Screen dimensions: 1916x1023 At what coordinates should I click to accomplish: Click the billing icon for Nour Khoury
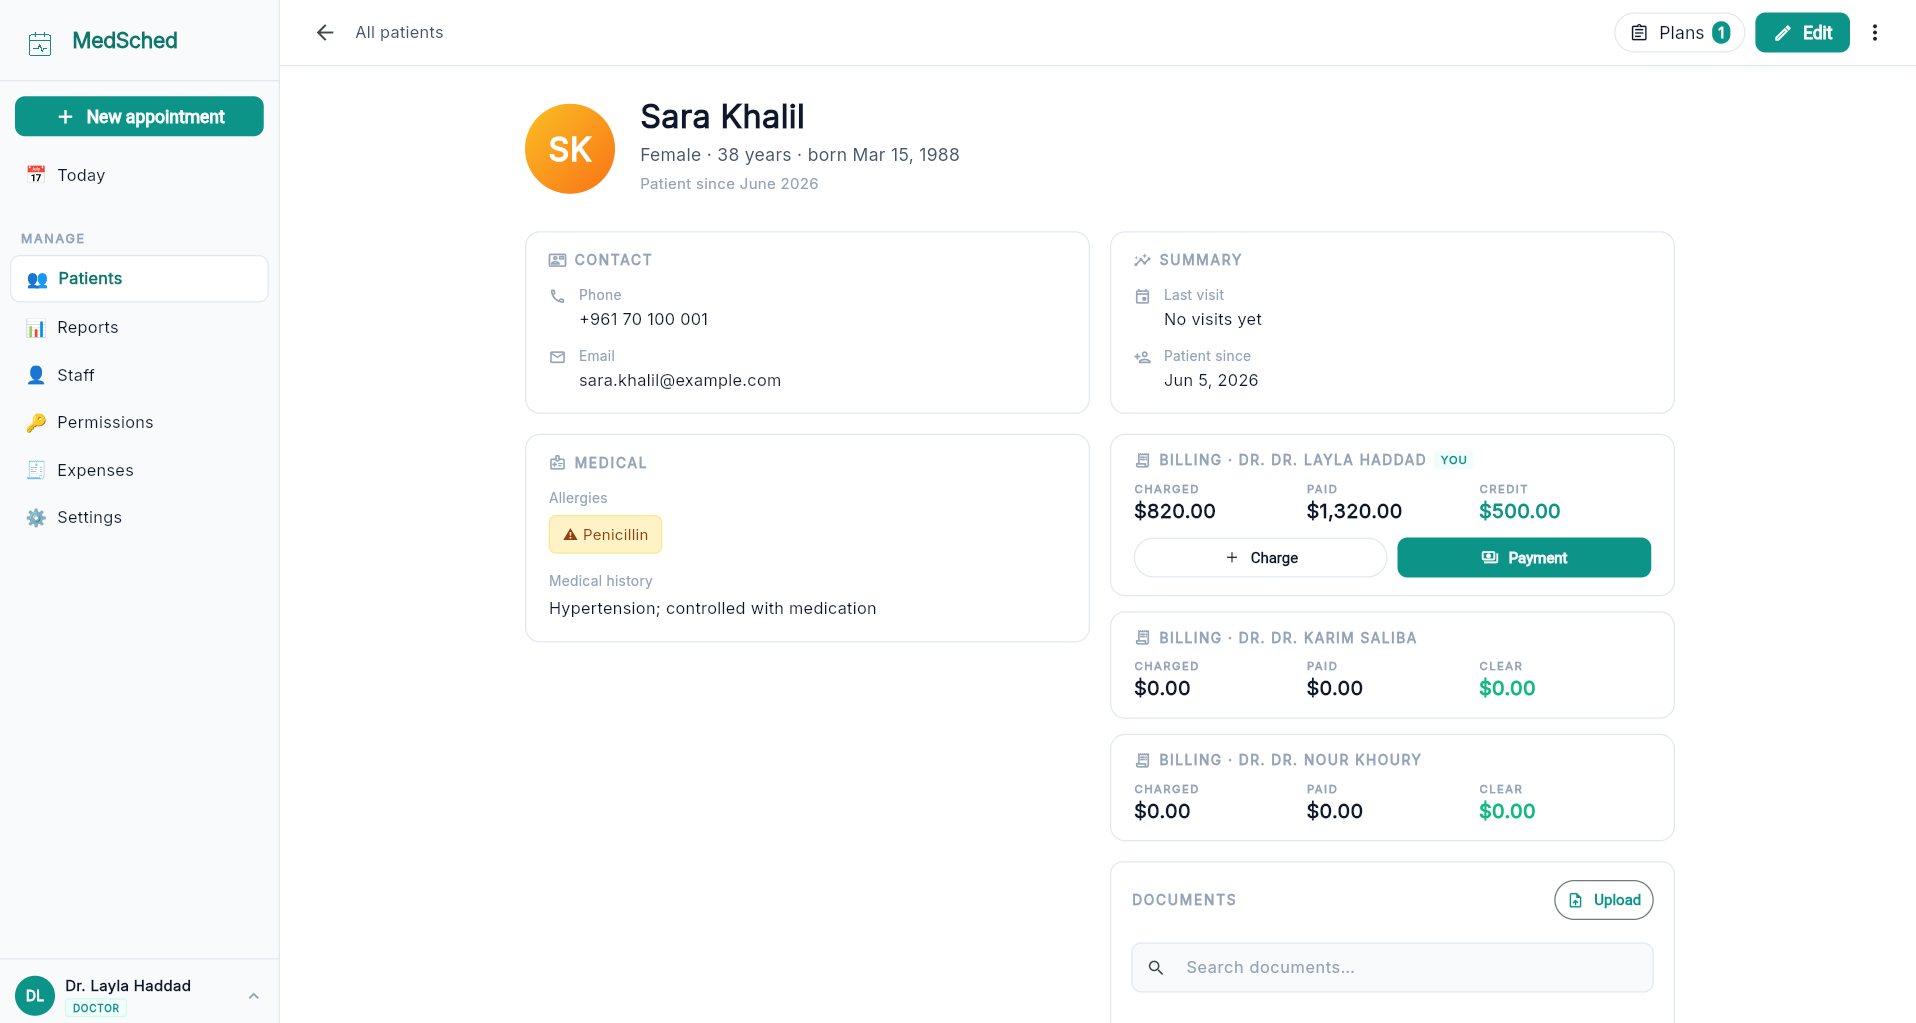(x=1142, y=760)
